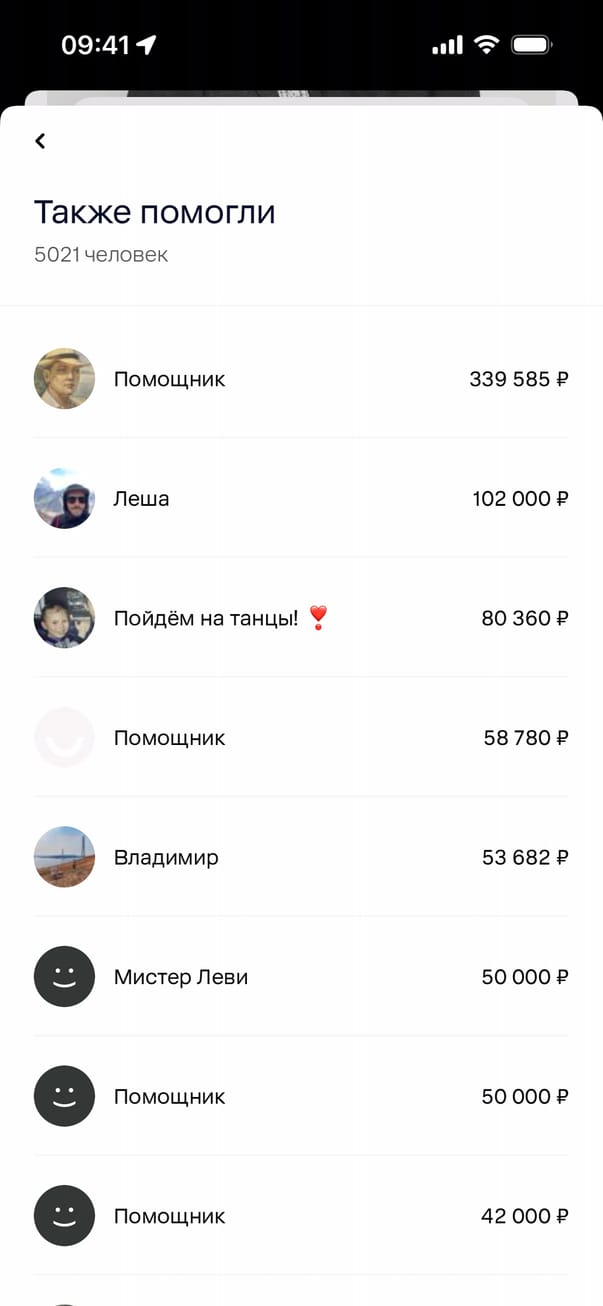The height and width of the screenshot is (1306, 603).
Task: Tap Леша's profile photo
Action: 64,498
